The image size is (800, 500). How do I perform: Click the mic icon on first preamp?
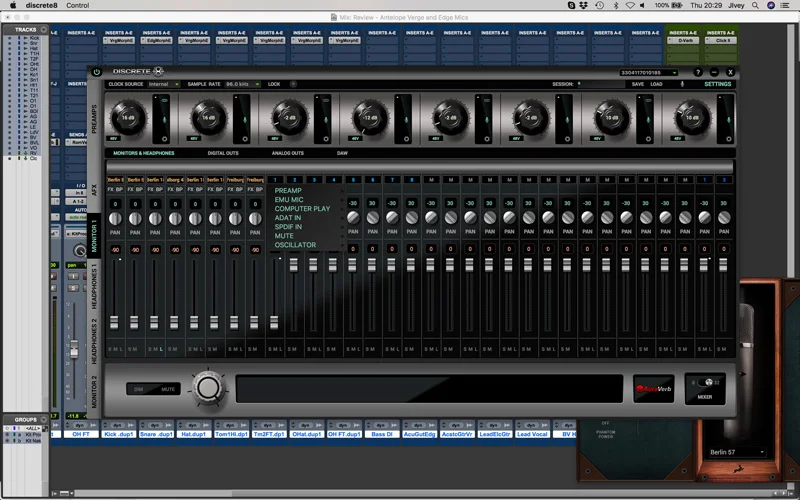tap(164, 120)
